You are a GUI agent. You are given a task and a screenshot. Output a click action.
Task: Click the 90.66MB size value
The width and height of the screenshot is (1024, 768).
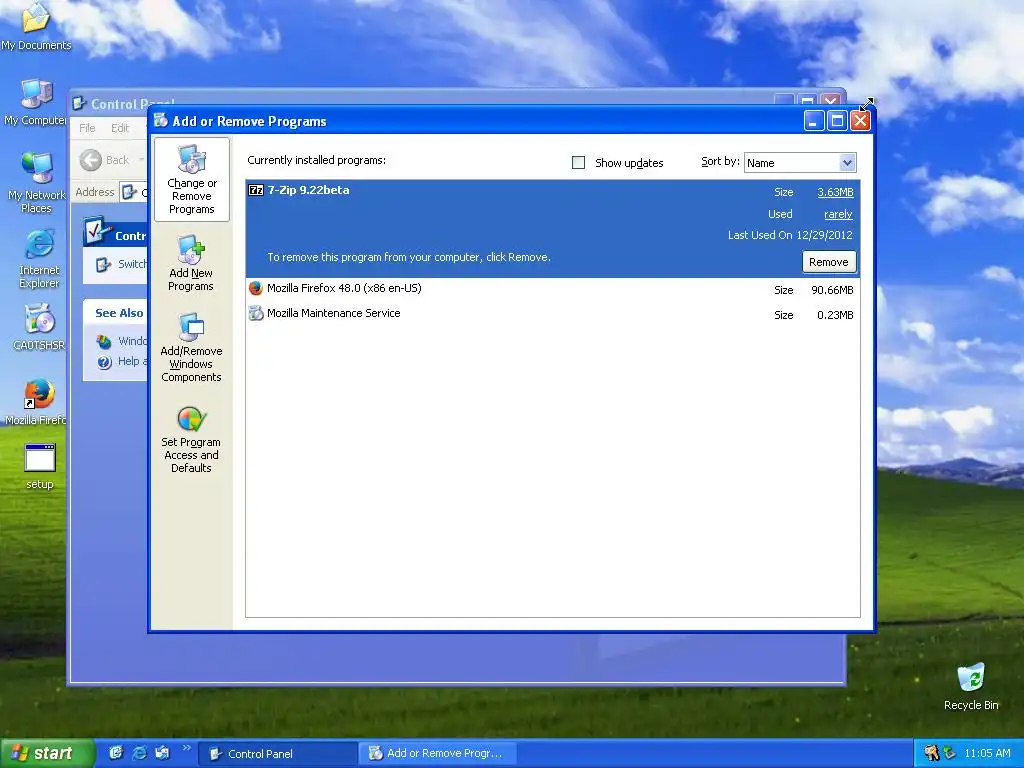(x=832, y=290)
